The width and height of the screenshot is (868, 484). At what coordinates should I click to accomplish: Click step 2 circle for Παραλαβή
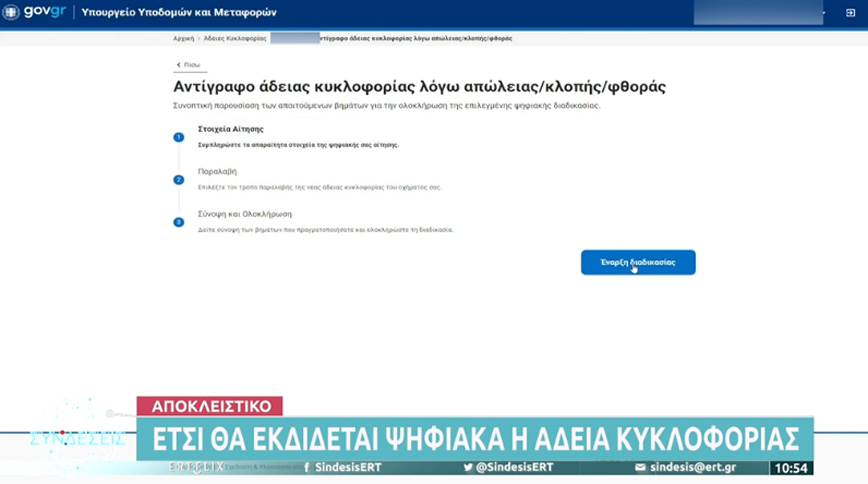pos(178,179)
